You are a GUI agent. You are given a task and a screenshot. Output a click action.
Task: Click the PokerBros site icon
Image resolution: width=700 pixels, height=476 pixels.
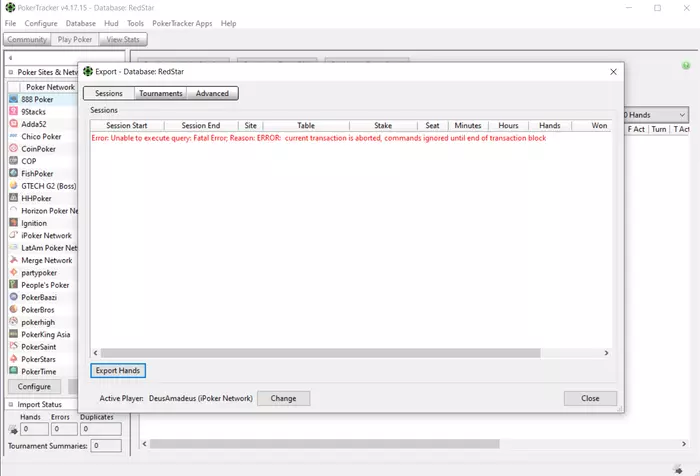tap(14, 309)
